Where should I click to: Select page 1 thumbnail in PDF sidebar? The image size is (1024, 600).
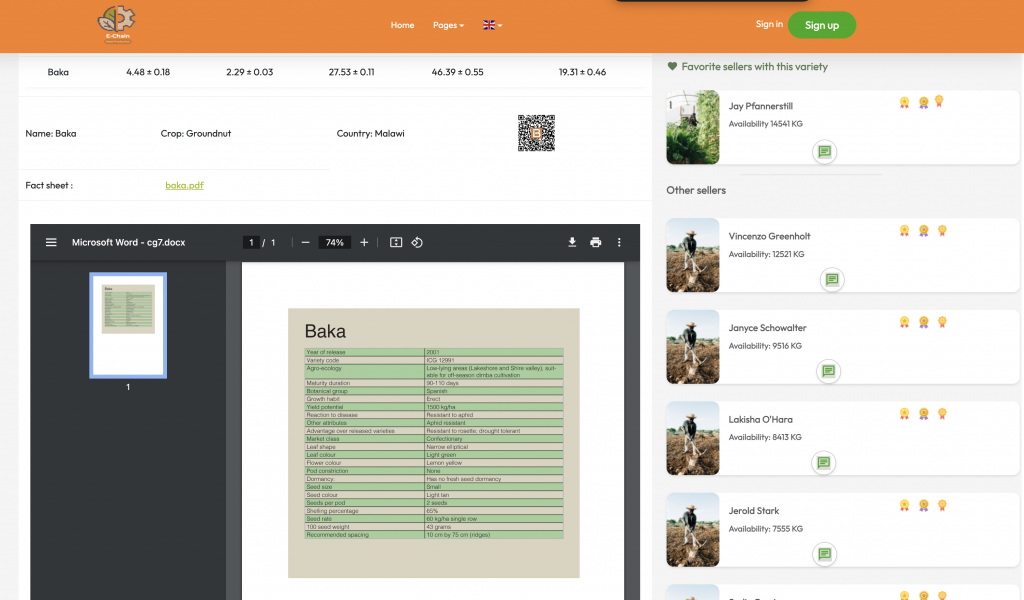(x=128, y=325)
